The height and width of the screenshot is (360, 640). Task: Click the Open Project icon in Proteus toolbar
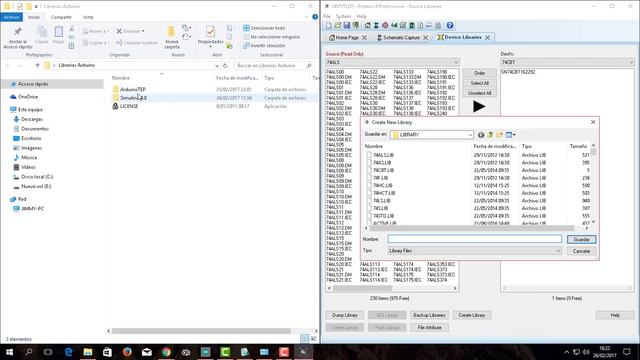click(x=338, y=25)
